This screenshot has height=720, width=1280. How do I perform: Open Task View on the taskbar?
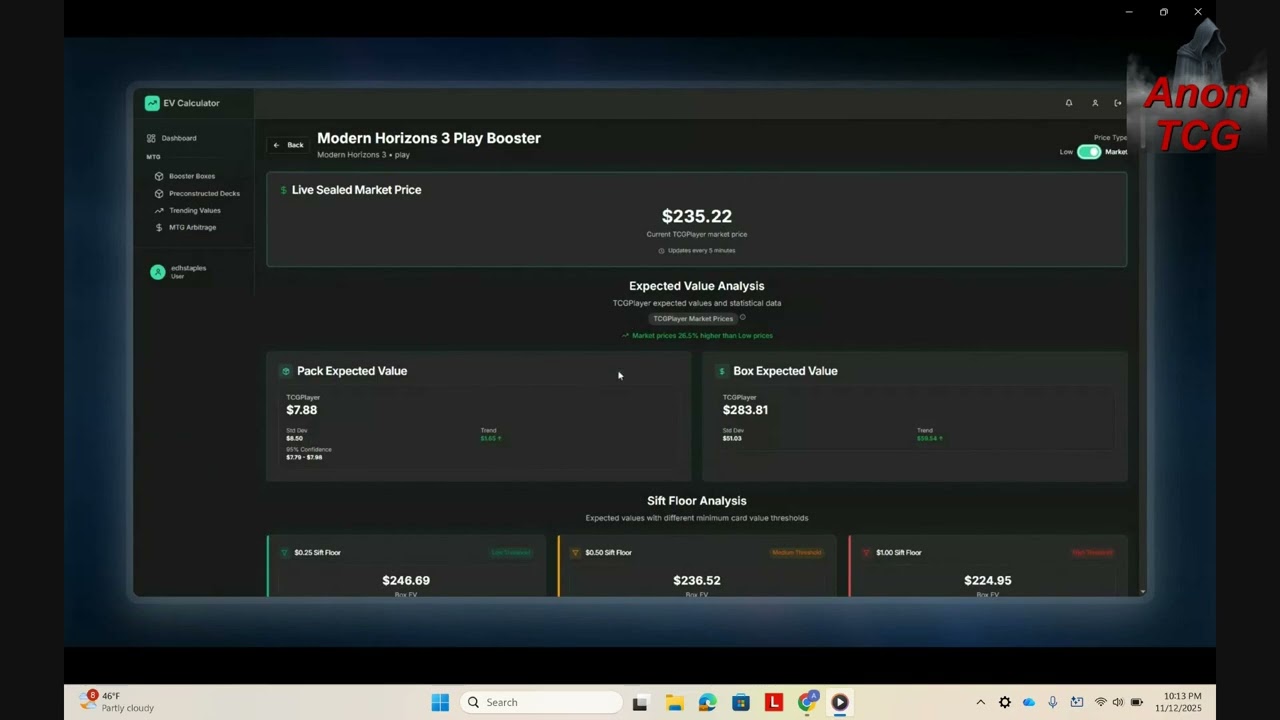coord(640,702)
